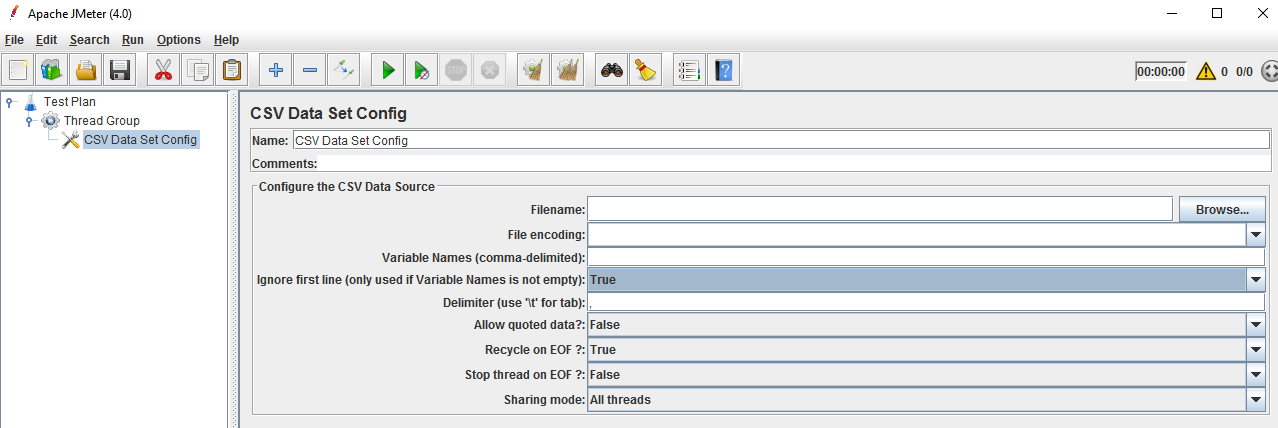The height and width of the screenshot is (428, 1278).
Task: Open the Run menu
Action: click(133, 40)
